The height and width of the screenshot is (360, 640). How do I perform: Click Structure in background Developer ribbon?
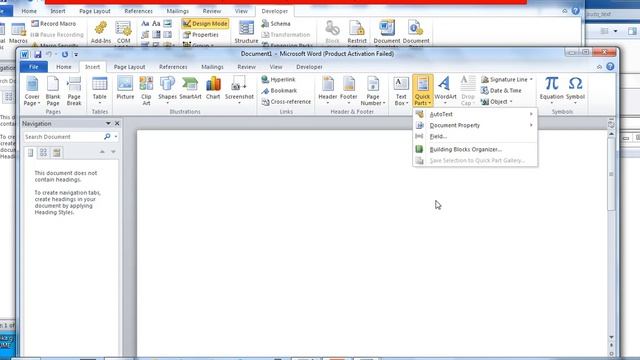(246, 33)
